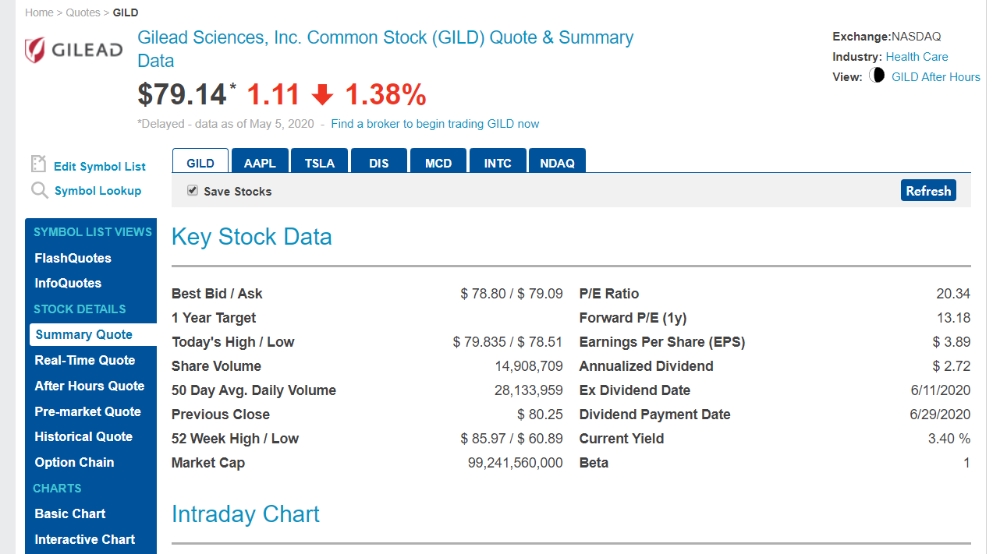The height and width of the screenshot is (554, 1000).
Task: Select Option Chain from sidebar
Action: click(x=74, y=462)
